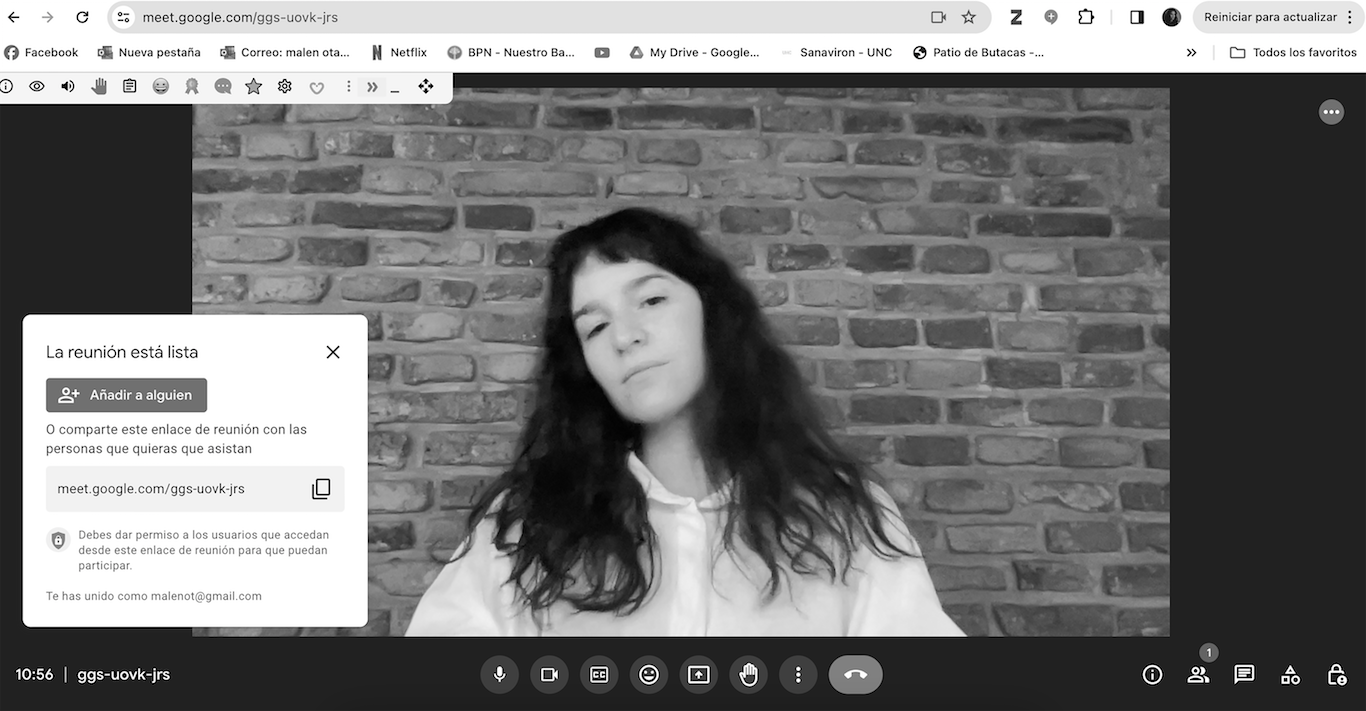
Task: Select the meet.google.com/ggs-uovk-jrs link text in dialog
Action: pyautogui.click(x=151, y=489)
